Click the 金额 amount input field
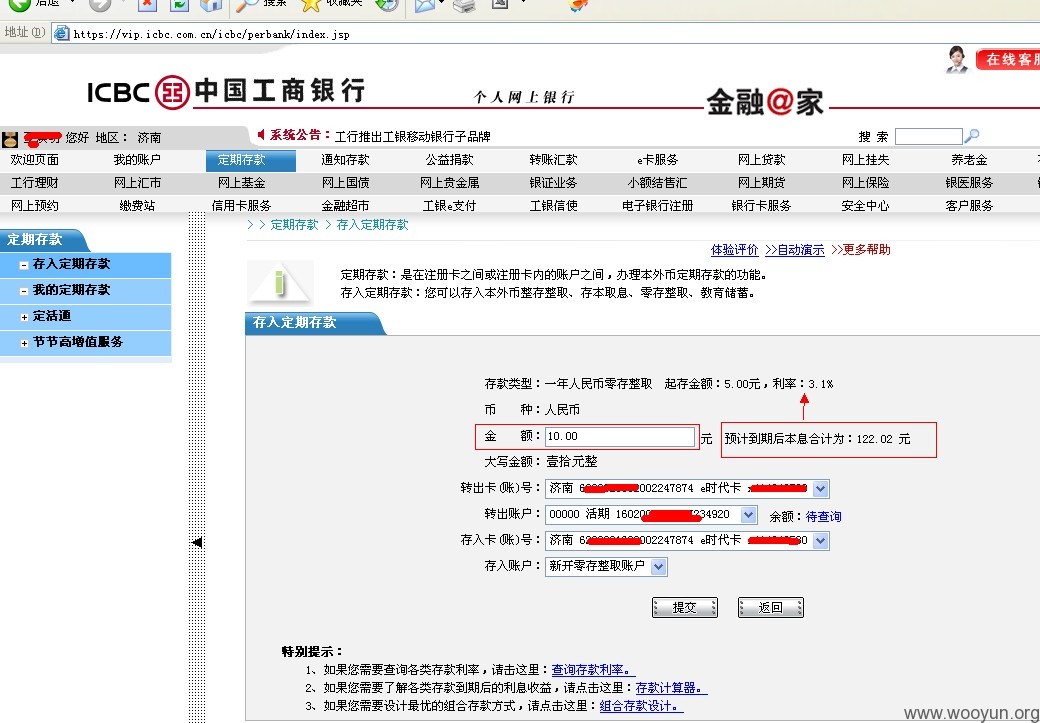1040x723 pixels. point(620,436)
